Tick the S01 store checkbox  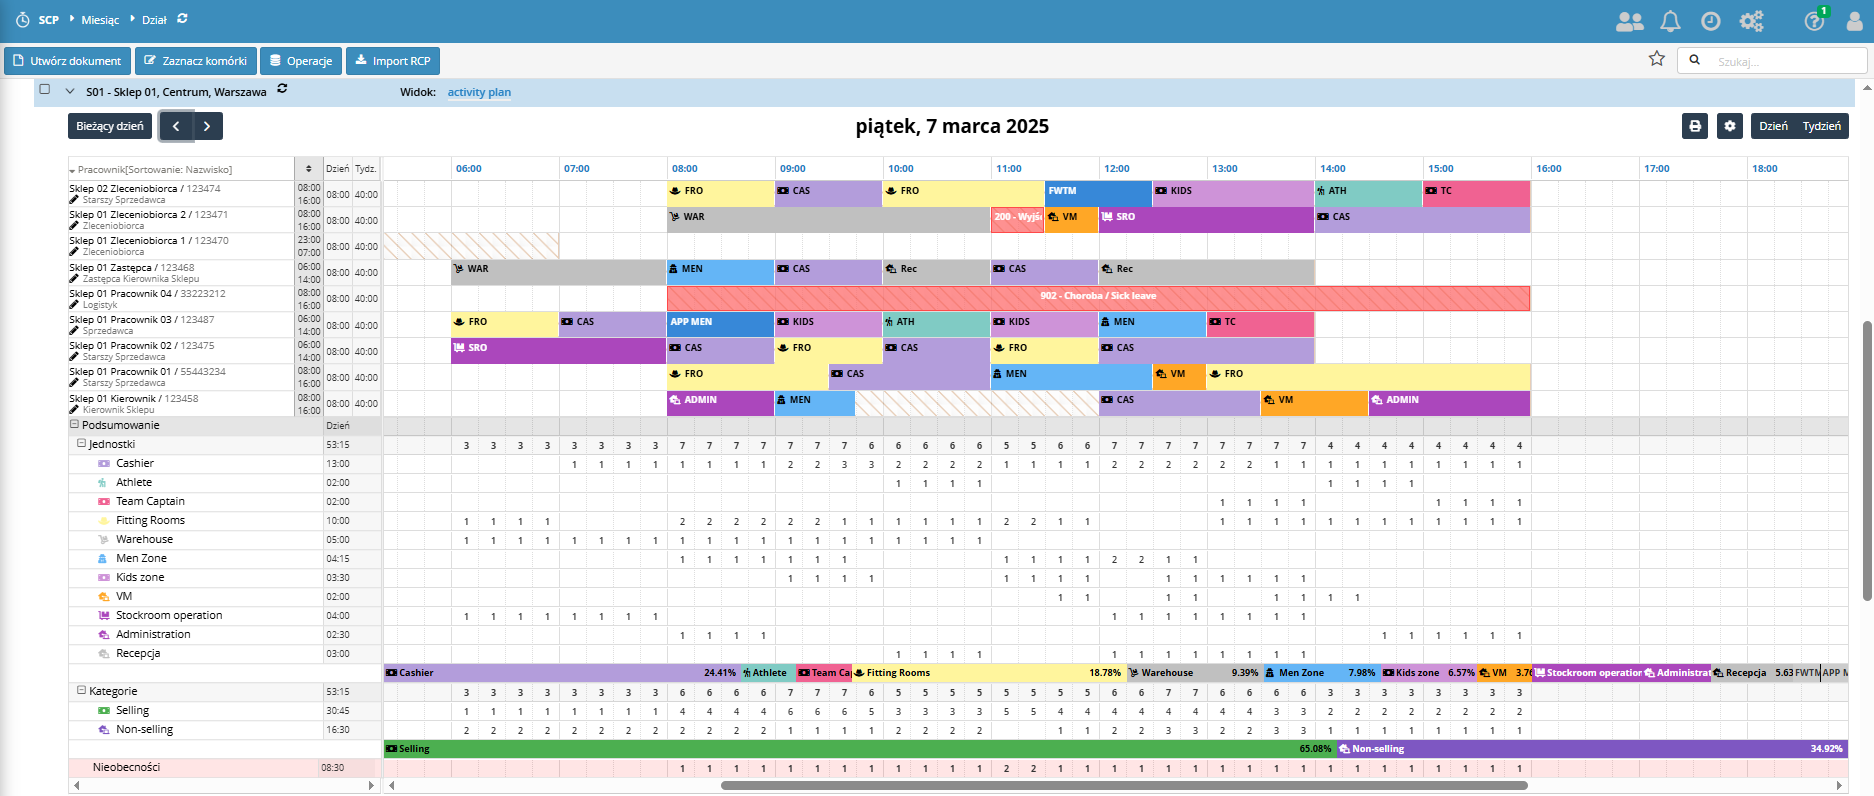(44, 90)
